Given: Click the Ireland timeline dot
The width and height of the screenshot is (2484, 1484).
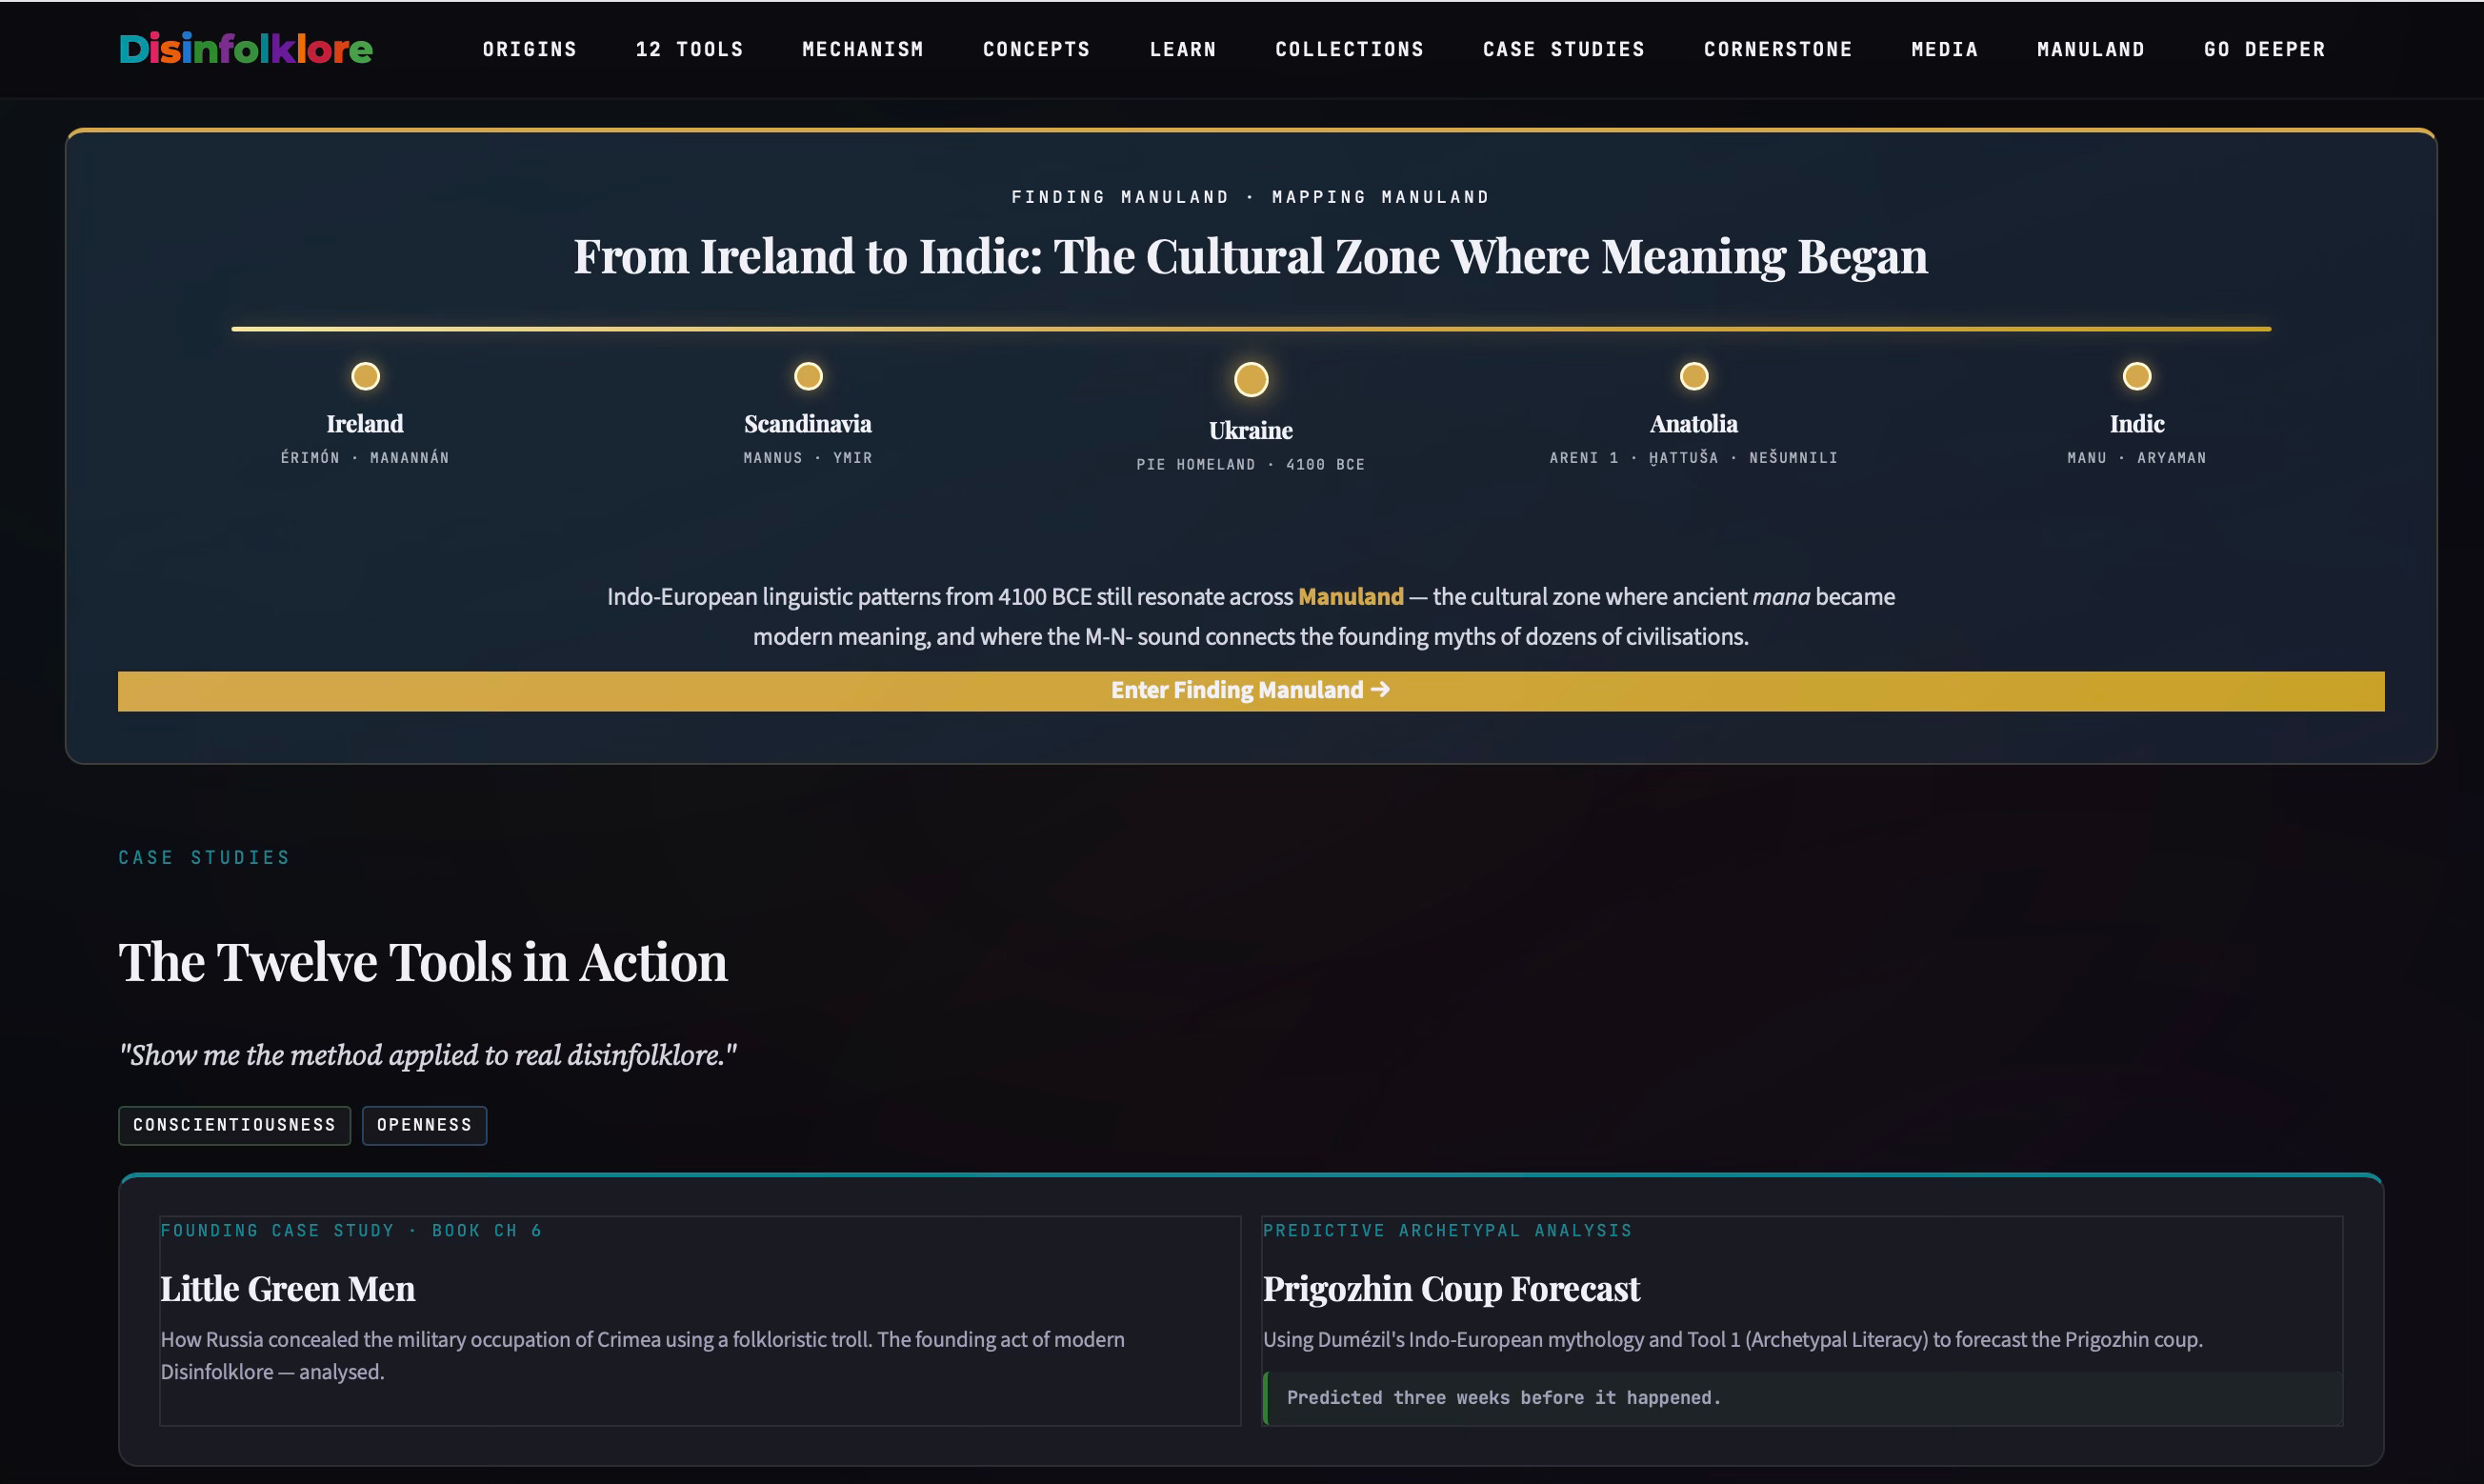Looking at the screenshot, I should (x=365, y=376).
